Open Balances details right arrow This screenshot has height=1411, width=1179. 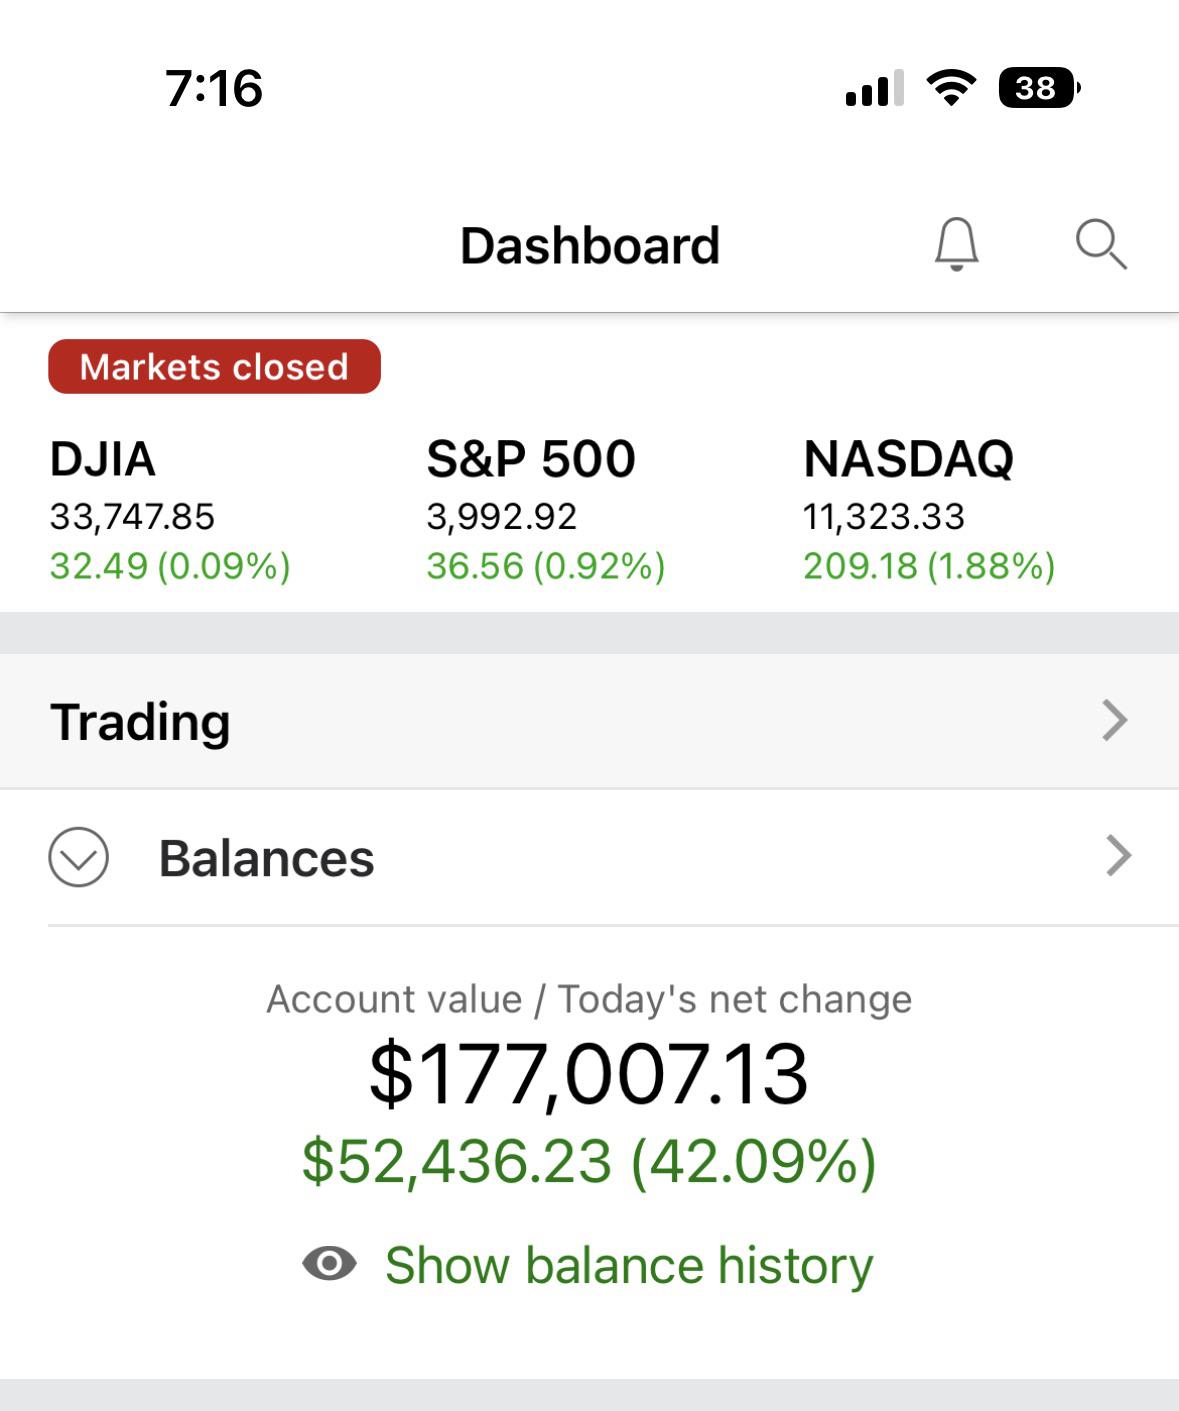coord(1118,856)
